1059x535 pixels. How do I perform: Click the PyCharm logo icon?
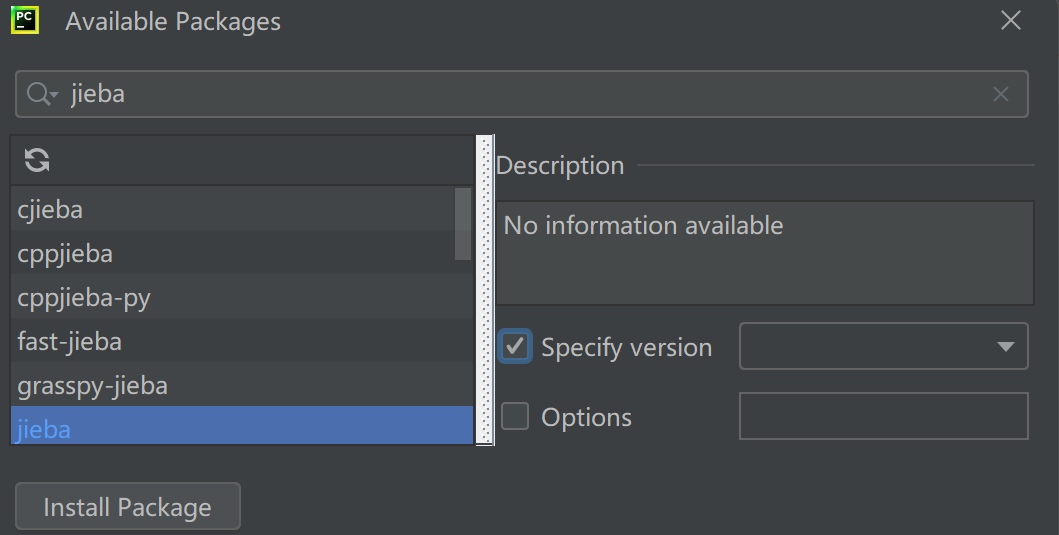pos(25,20)
